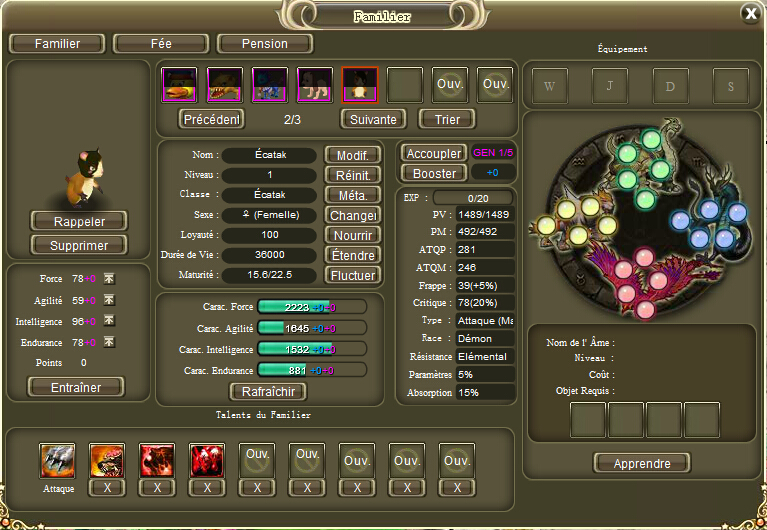Switch to the Fée tab
The height and width of the screenshot is (530, 767).
pos(160,44)
